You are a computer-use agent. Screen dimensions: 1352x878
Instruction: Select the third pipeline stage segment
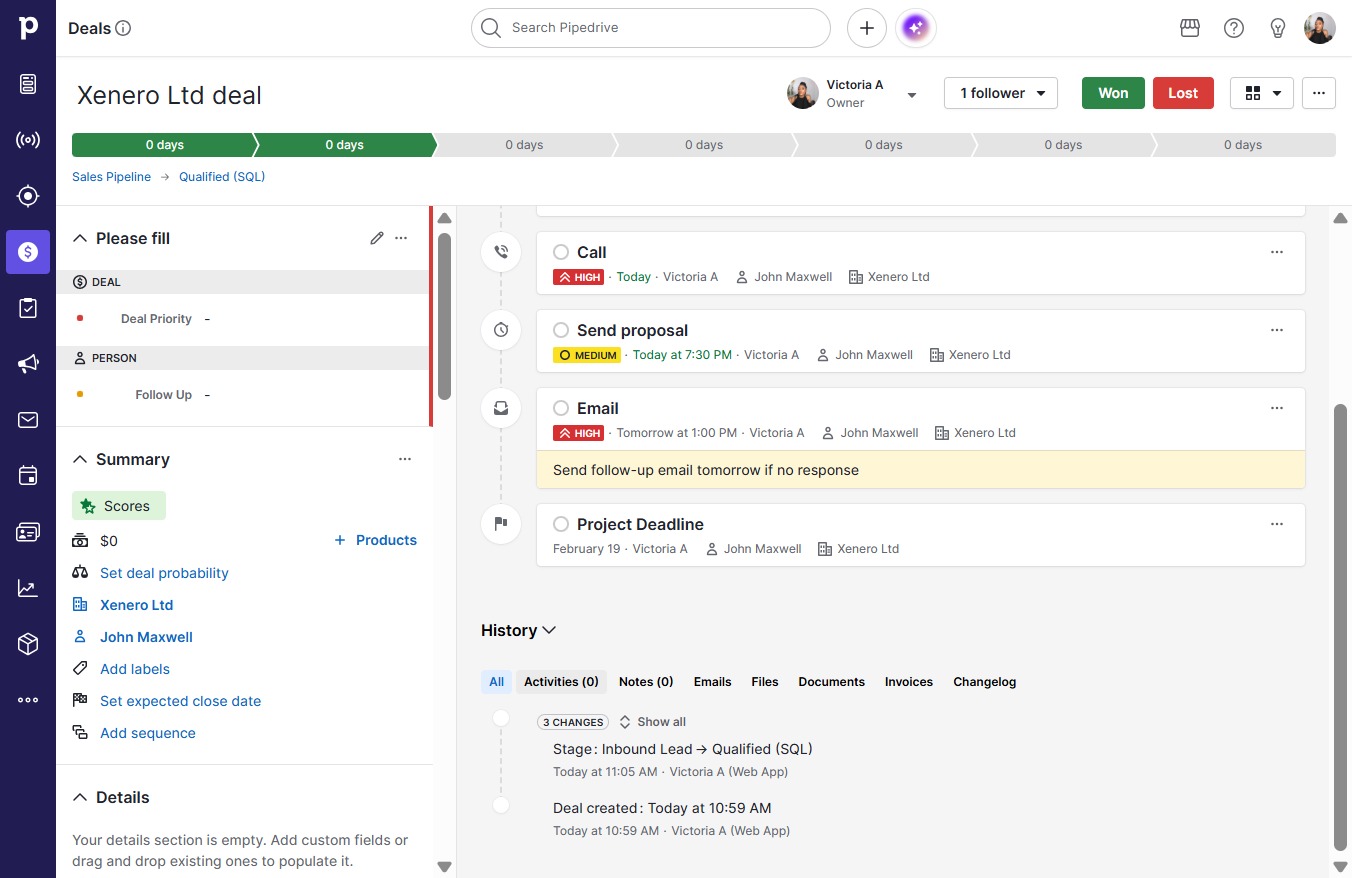(x=524, y=145)
